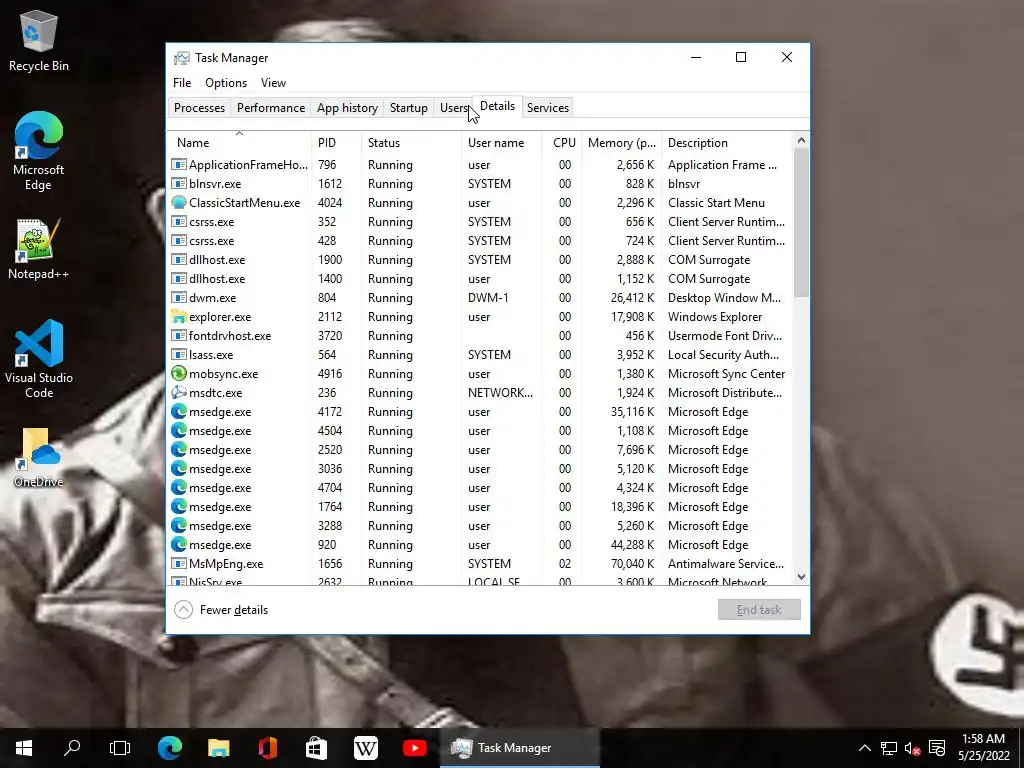The width and height of the screenshot is (1024, 768).
Task: Open Task View on the taskbar
Action: (120, 748)
